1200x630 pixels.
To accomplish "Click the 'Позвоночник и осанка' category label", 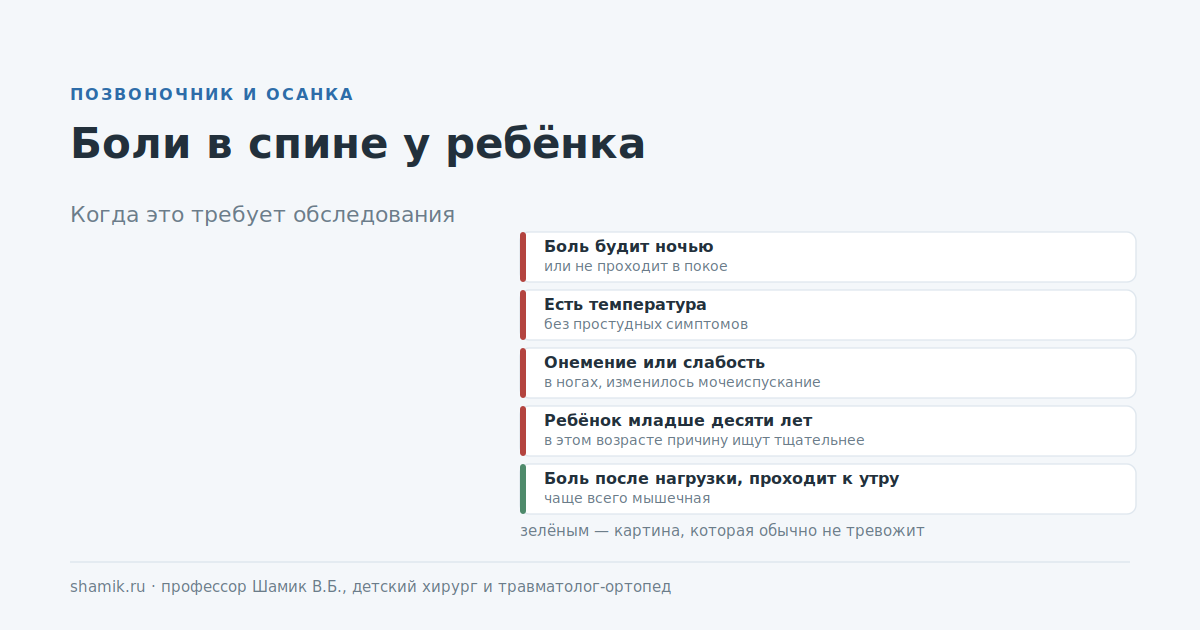I will coord(212,94).
